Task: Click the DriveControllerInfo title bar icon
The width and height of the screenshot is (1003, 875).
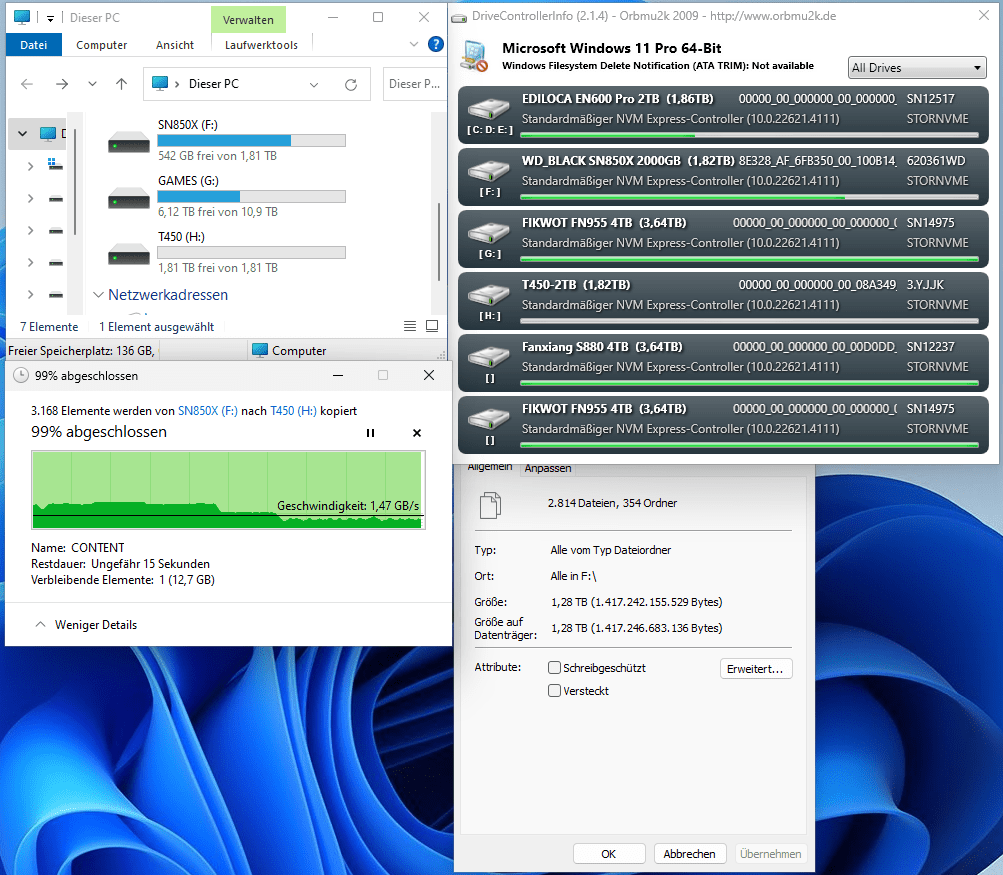Action: point(459,17)
